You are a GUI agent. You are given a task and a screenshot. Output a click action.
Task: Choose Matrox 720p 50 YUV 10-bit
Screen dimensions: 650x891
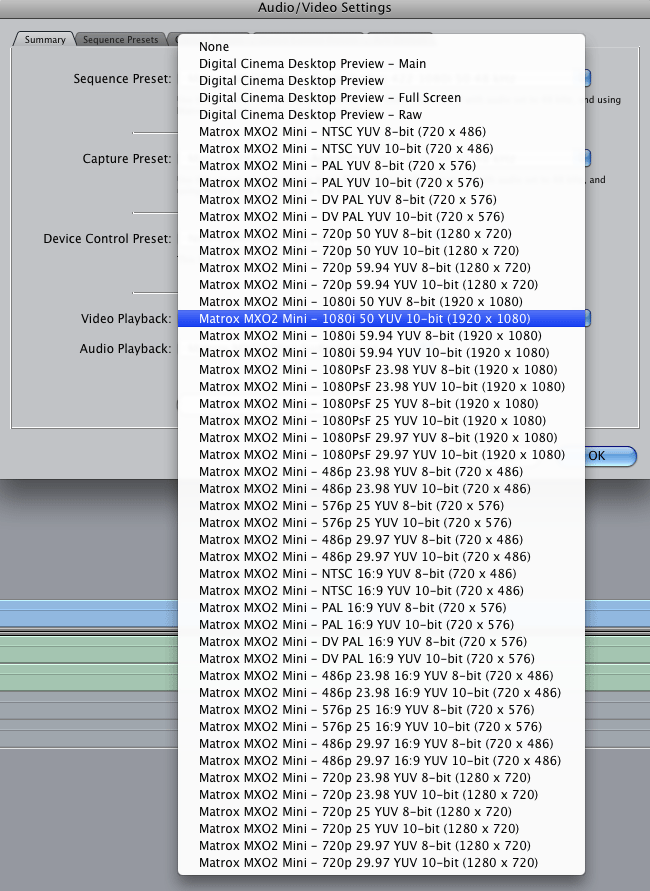pos(360,251)
